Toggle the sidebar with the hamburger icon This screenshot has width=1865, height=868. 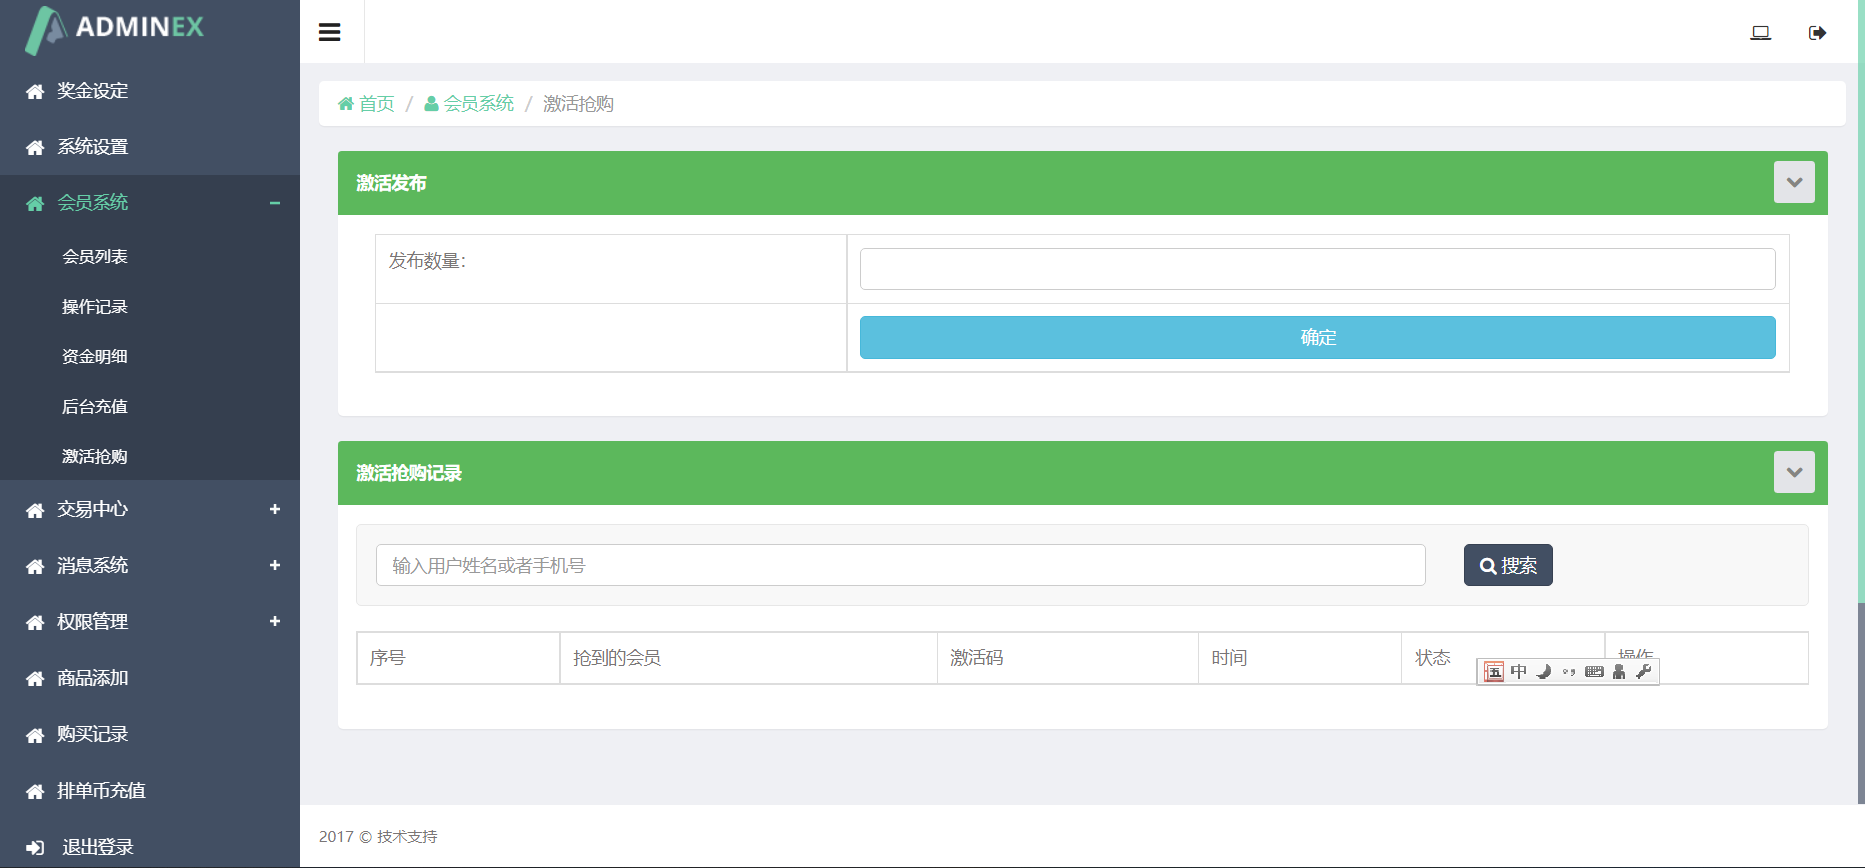[330, 32]
